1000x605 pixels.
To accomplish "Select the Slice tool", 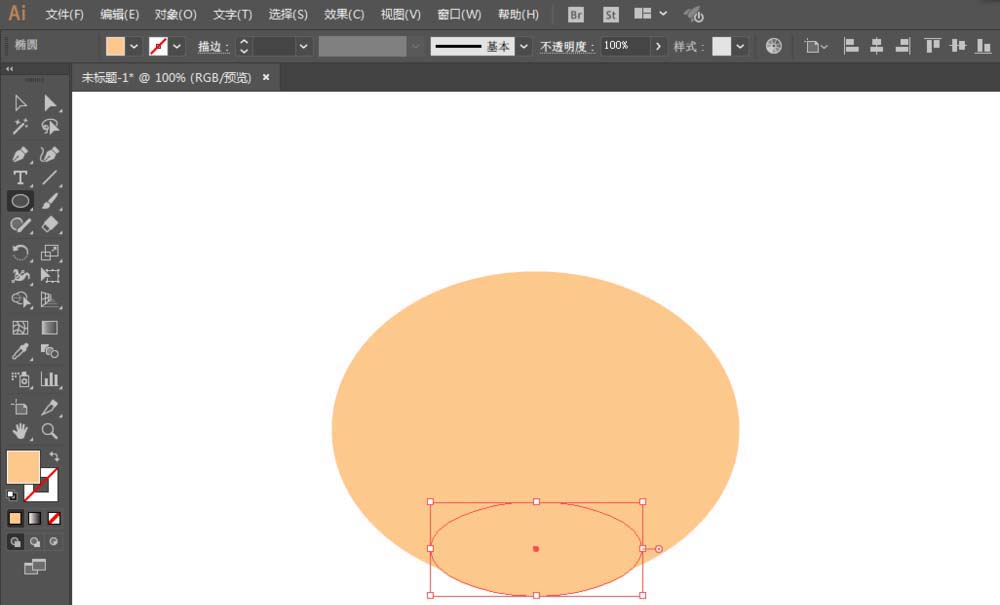I will 50,407.
